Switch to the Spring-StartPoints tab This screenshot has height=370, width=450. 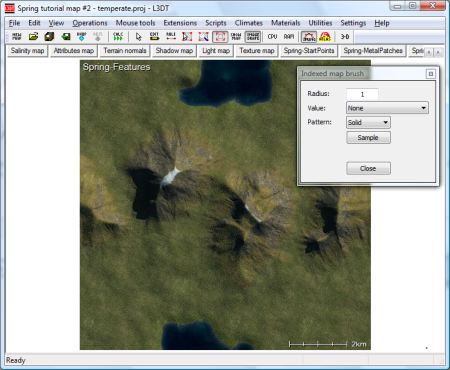(309, 51)
